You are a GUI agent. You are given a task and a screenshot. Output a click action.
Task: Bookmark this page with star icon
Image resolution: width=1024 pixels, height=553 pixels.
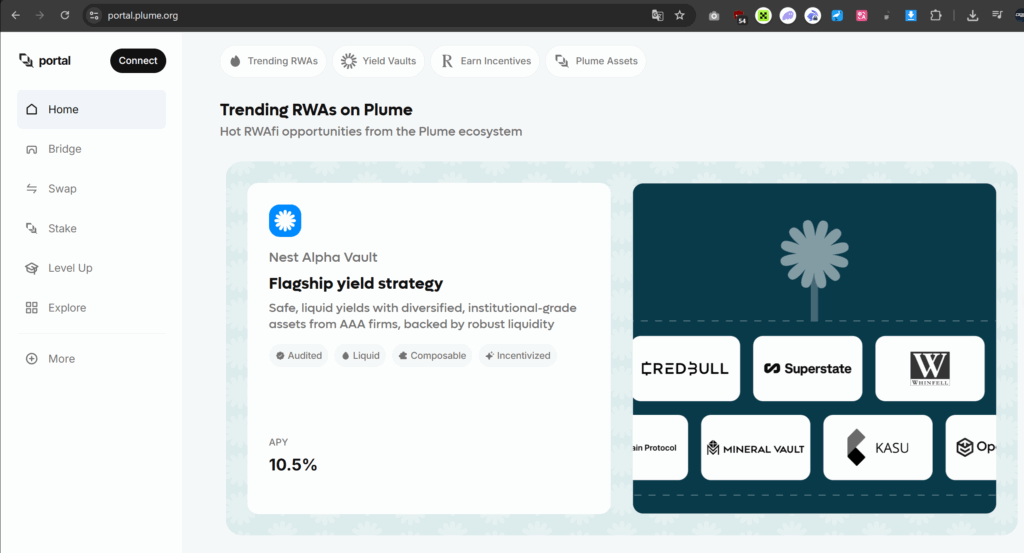tap(680, 15)
